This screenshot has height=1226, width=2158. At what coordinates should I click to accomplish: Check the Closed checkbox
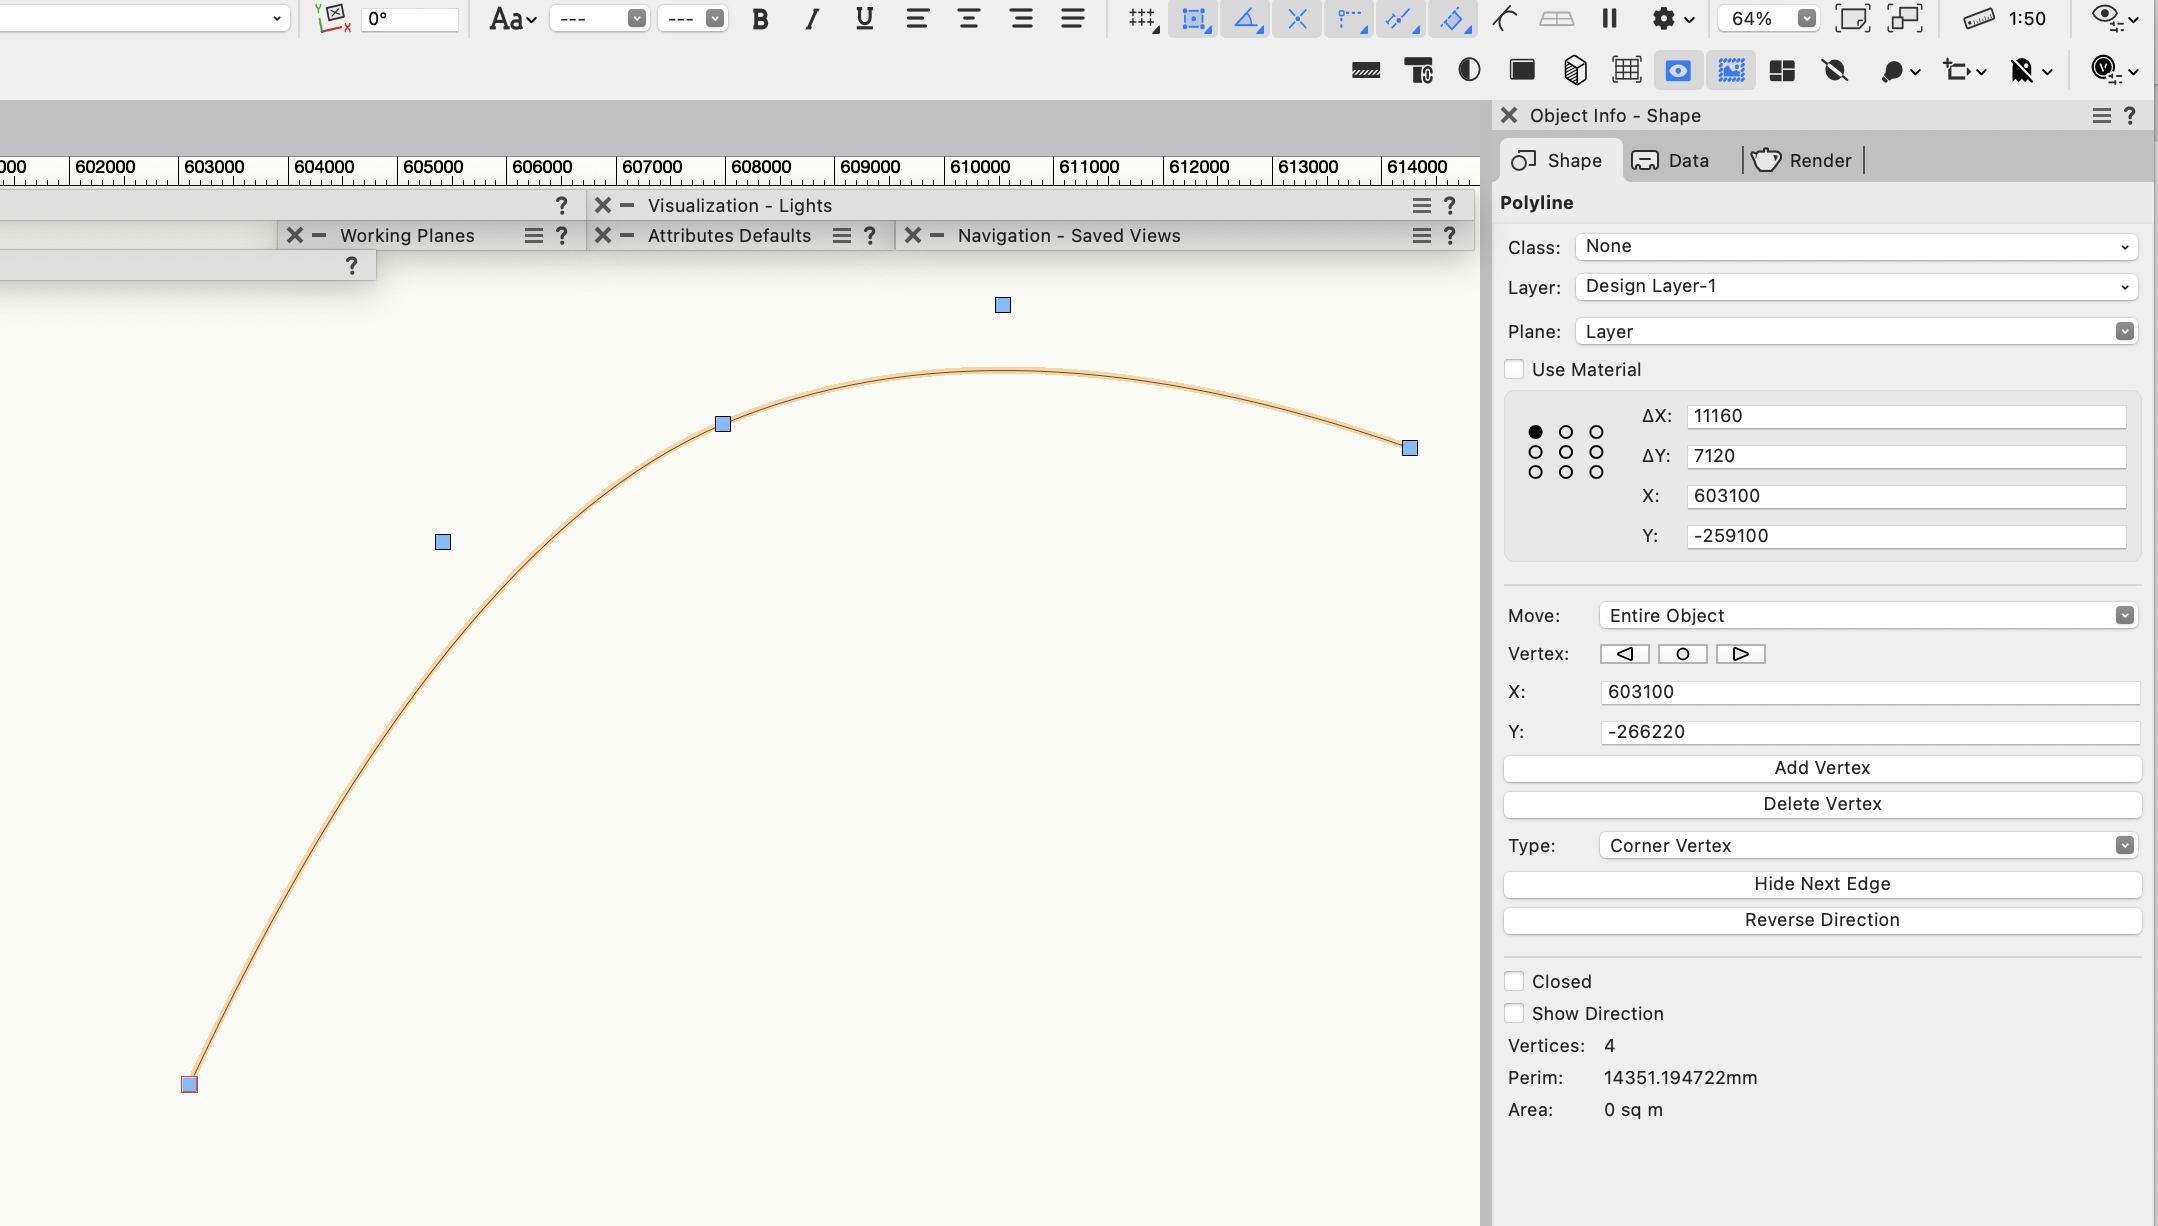coord(1515,981)
